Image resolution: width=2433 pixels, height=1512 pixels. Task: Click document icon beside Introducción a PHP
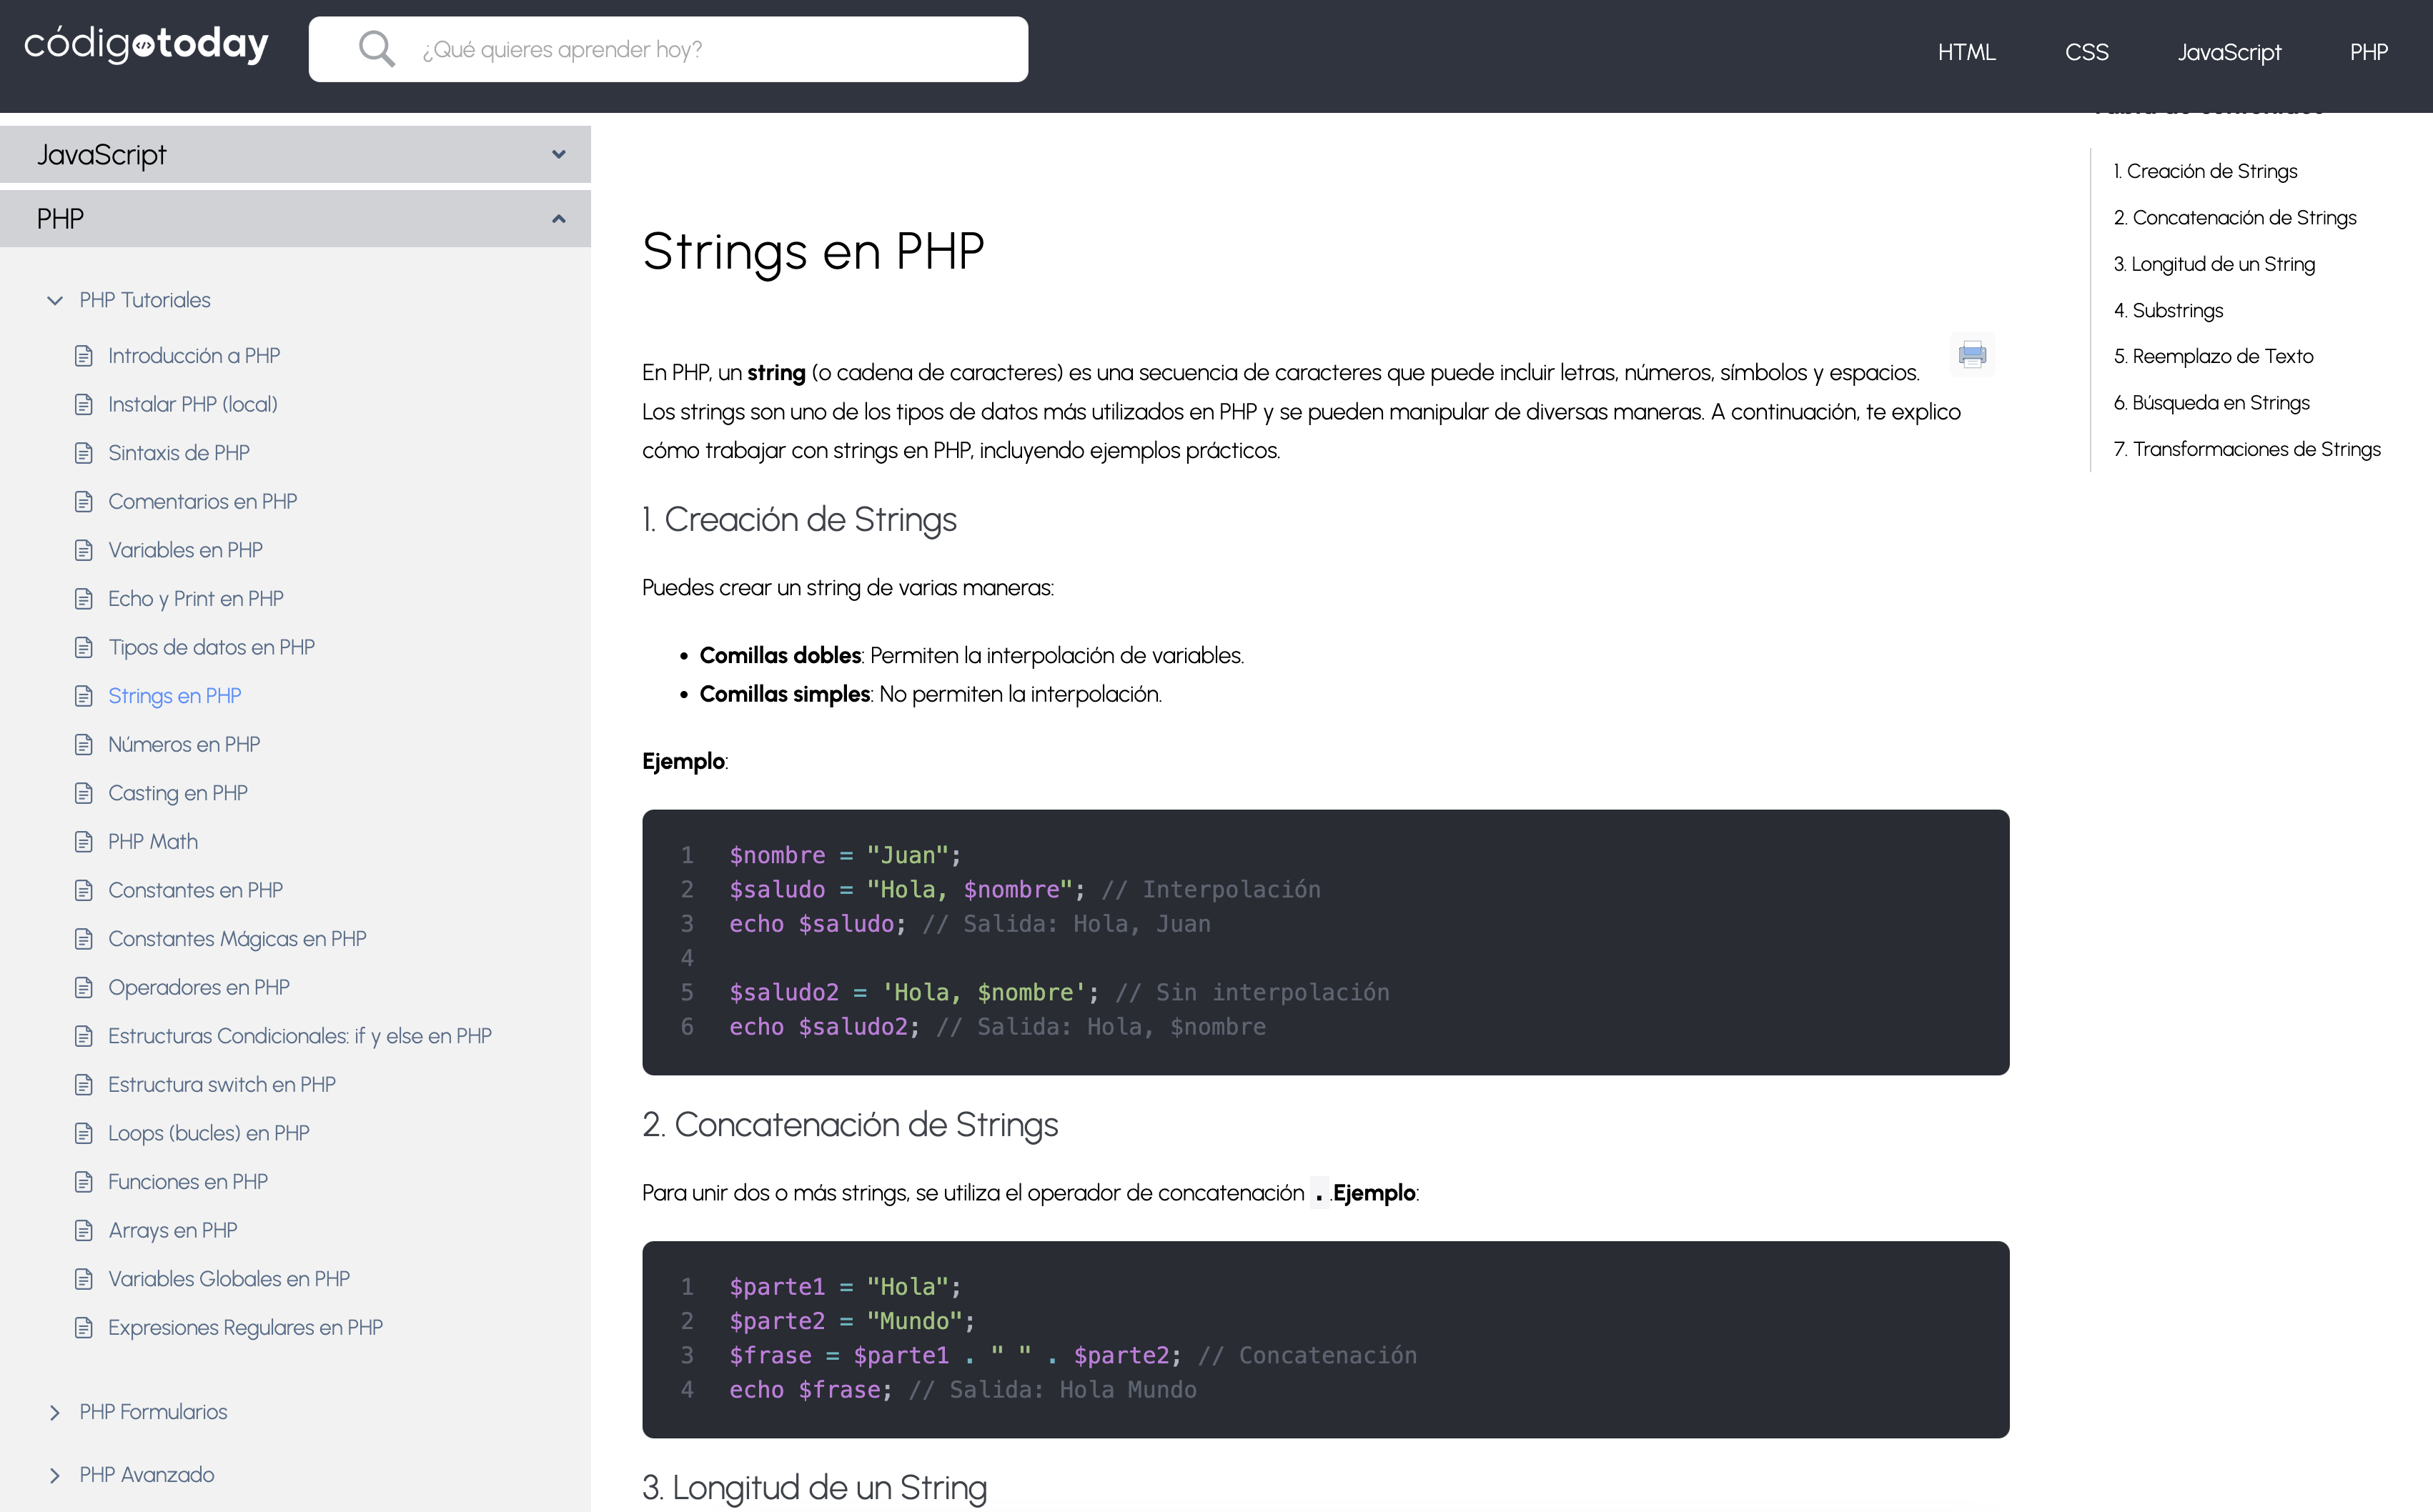point(84,356)
